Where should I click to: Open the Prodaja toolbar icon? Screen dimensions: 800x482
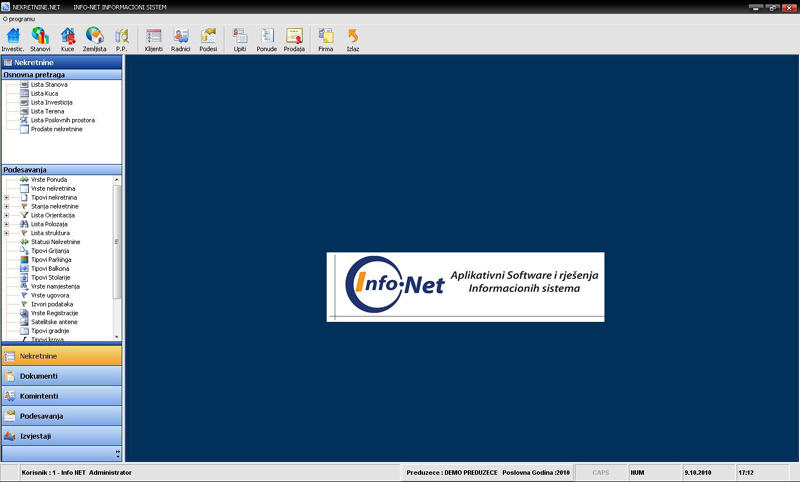[294, 40]
